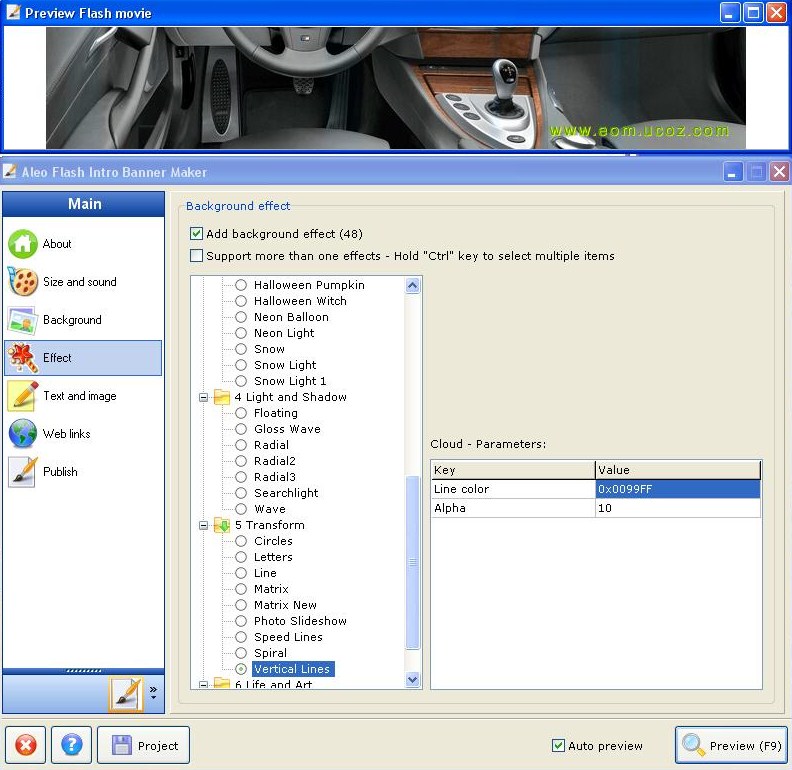
Task: Click the Key column header
Action: pos(512,470)
